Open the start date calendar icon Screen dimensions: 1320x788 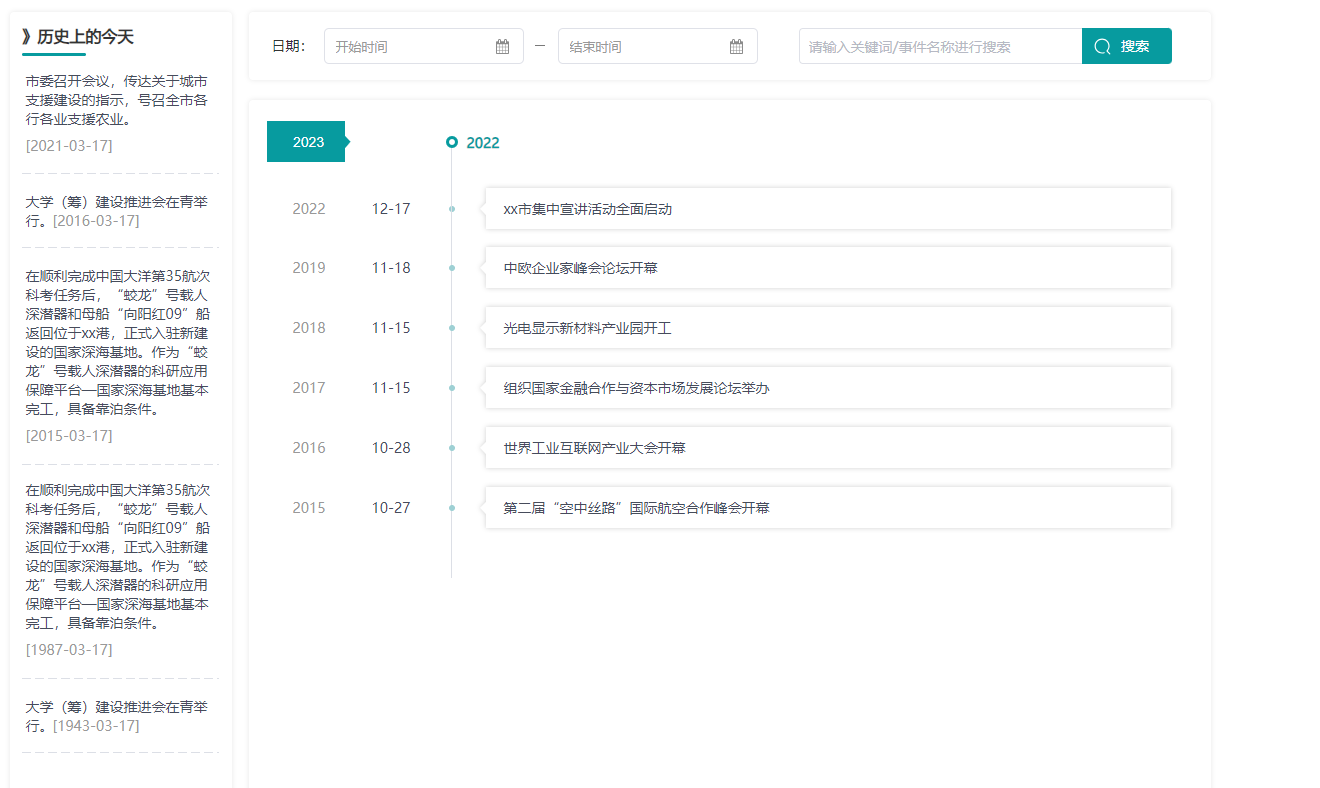click(503, 46)
